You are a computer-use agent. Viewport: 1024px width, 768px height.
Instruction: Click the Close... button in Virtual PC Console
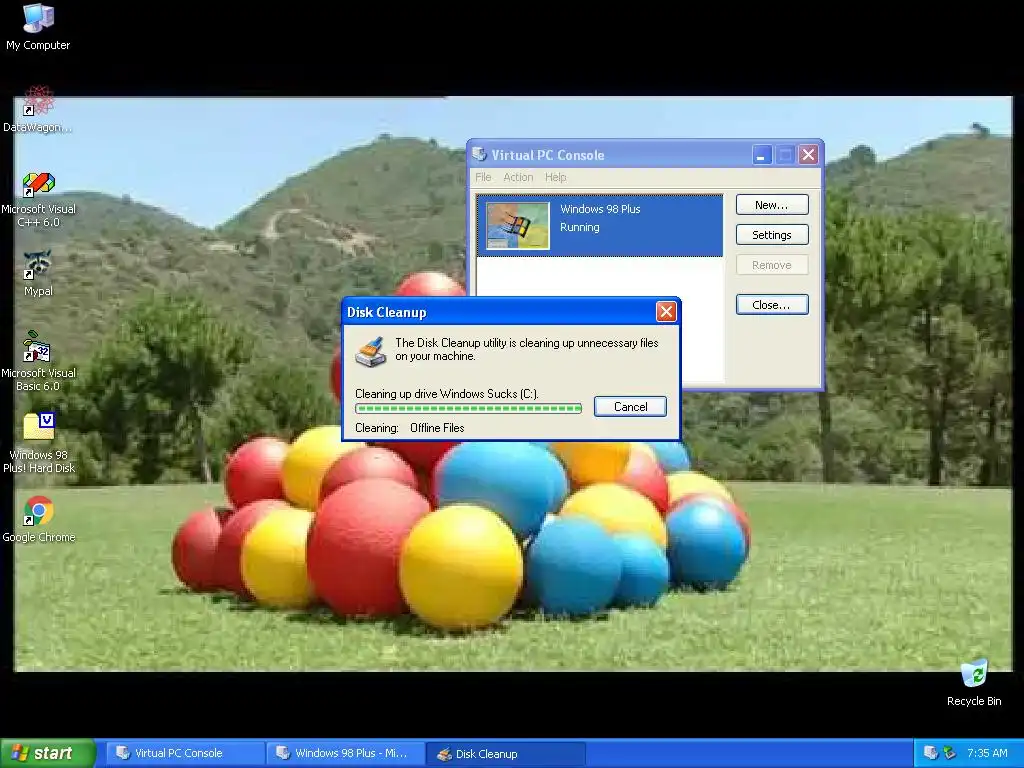772,304
